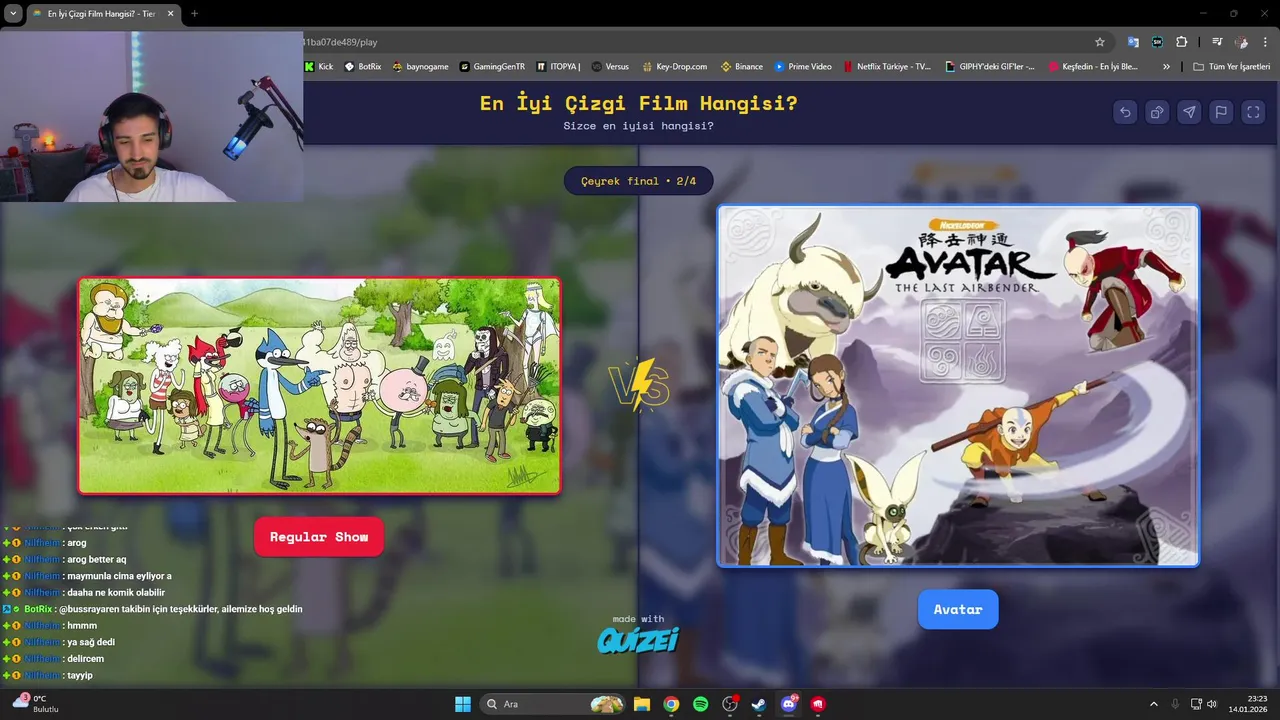The width and height of the screenshot is (1280, 720).
Task: Open File Explorer from taskbar
Action: click(642, 704)
